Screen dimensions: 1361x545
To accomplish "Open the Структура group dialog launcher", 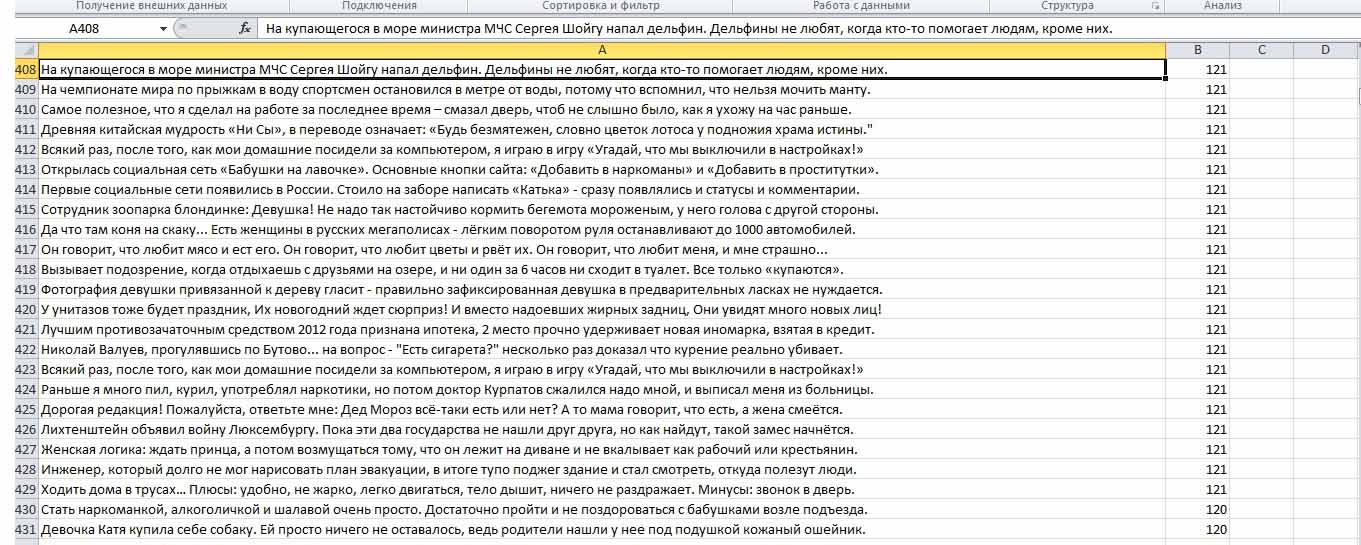I will tap(1157, 6).
